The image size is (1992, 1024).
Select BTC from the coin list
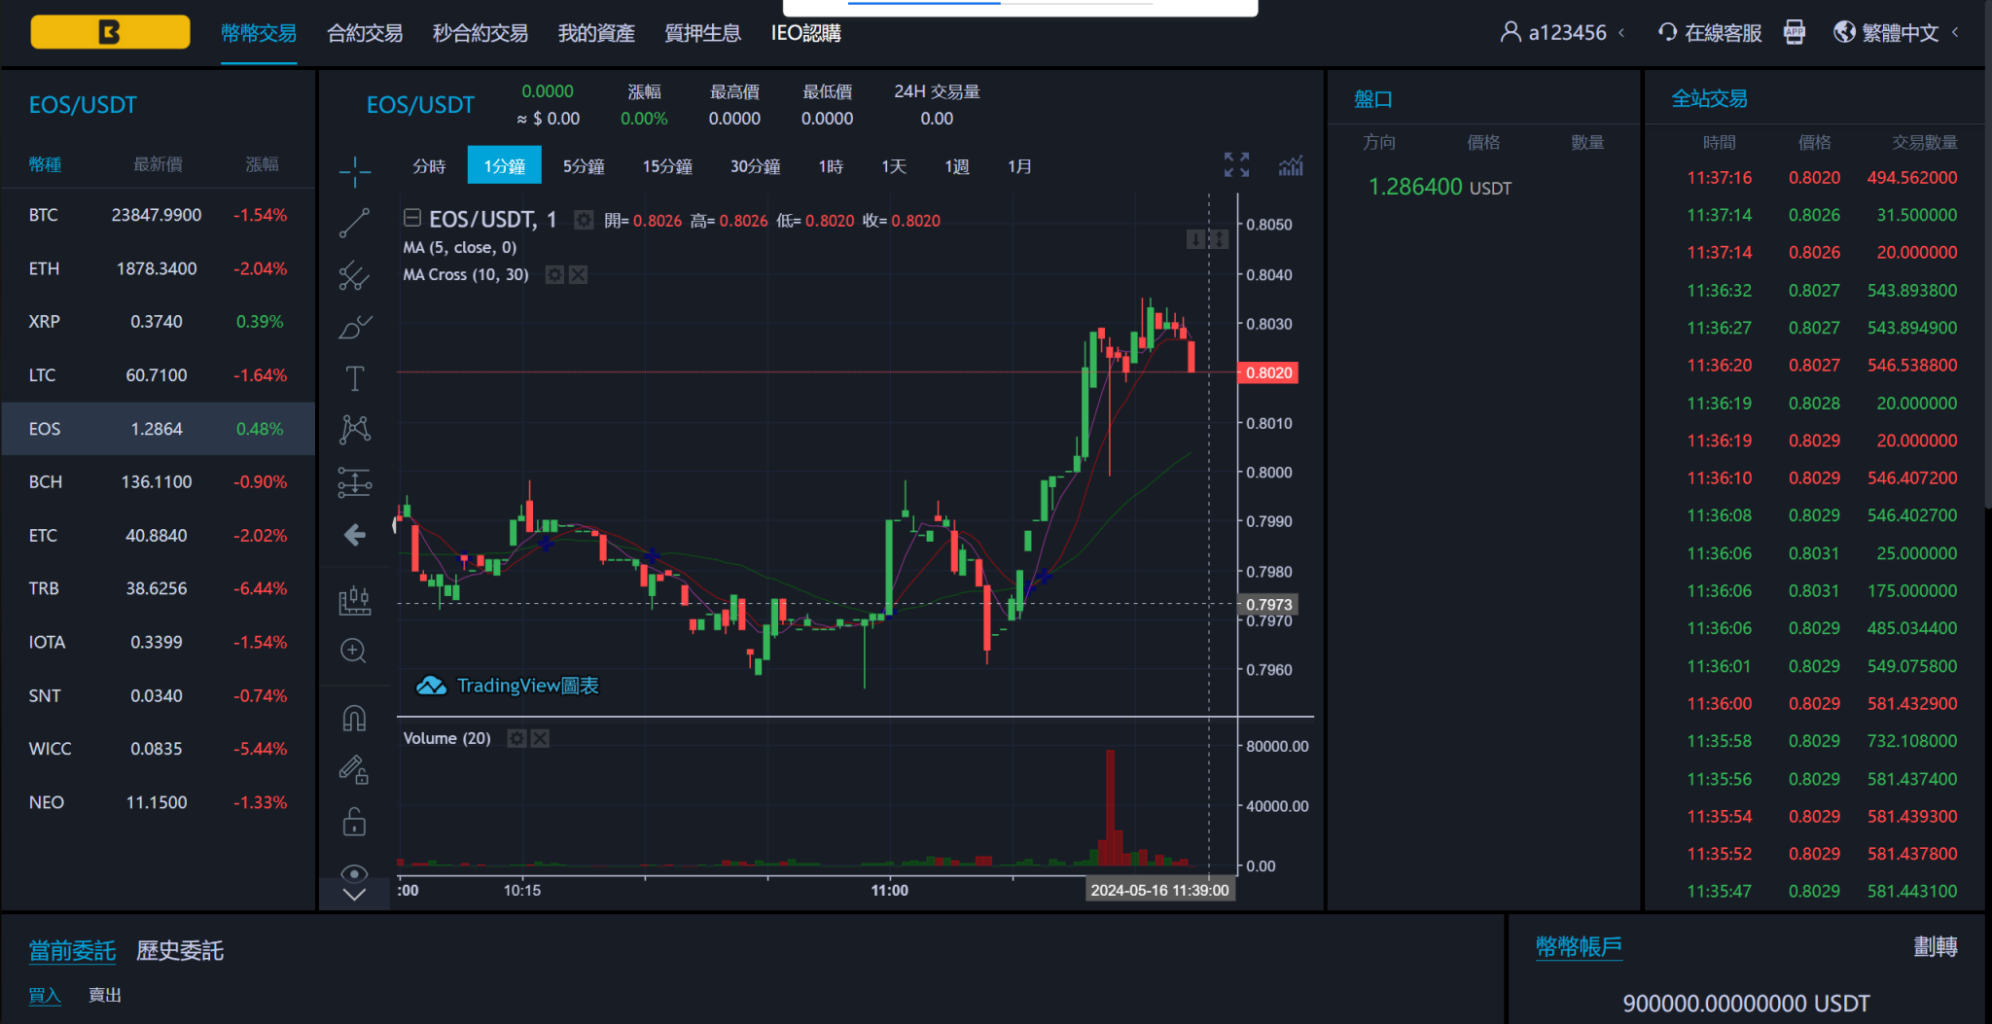coord(44,214)
